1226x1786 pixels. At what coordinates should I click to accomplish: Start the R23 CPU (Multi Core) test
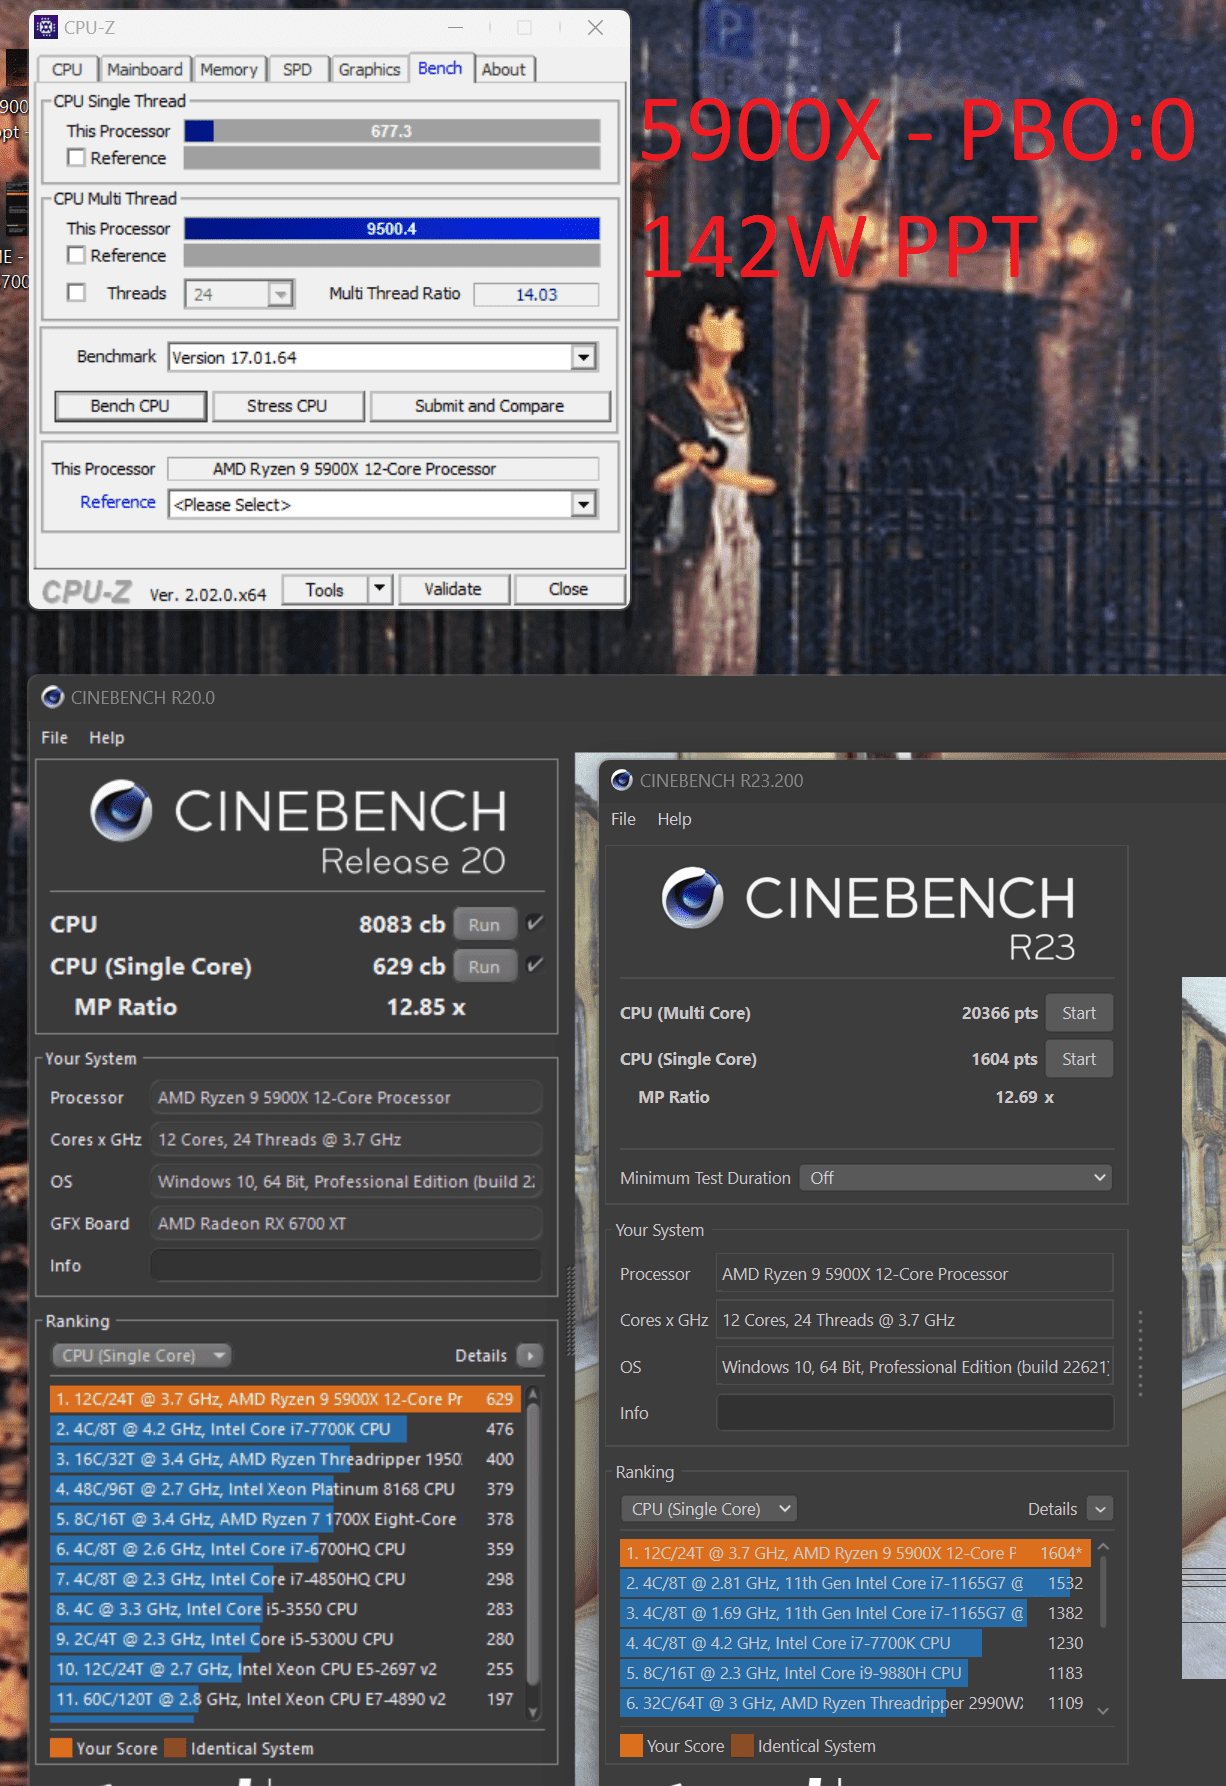1079,1012
